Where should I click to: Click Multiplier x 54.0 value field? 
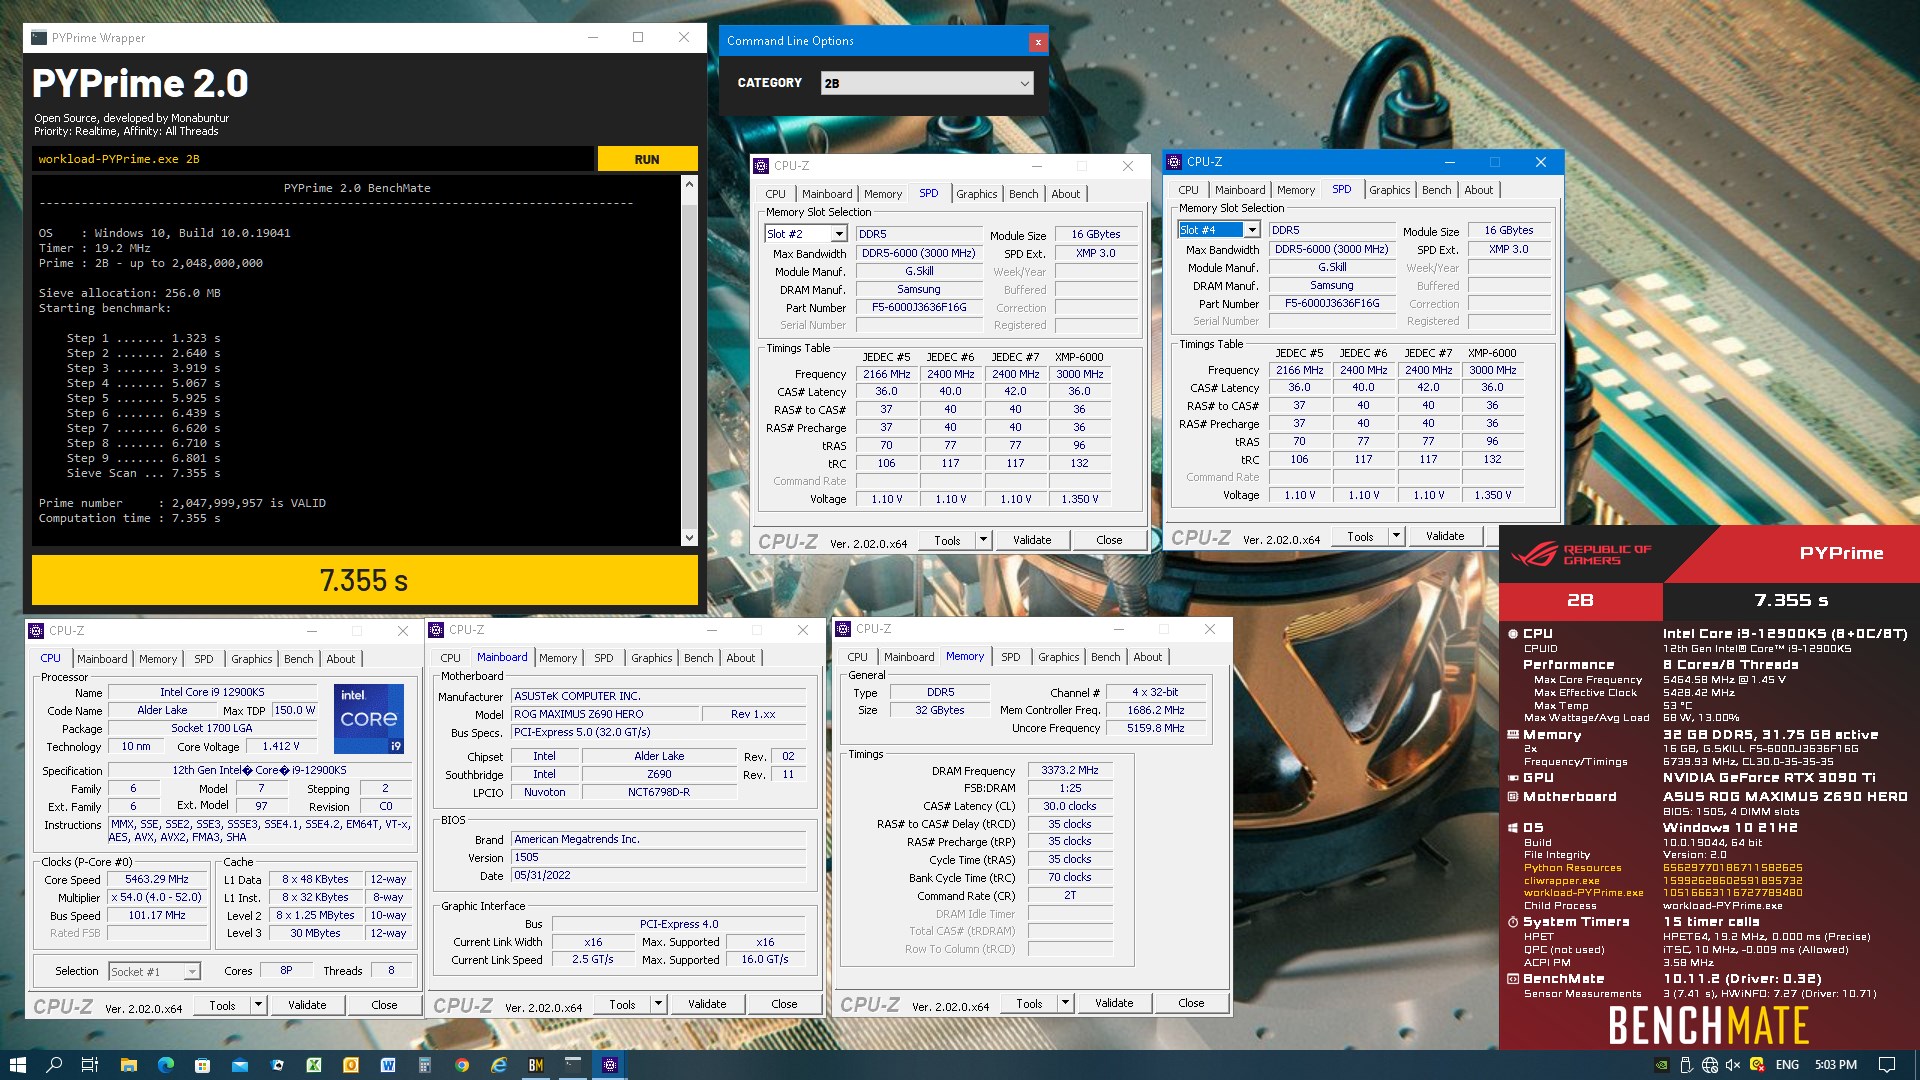[157, 898]
